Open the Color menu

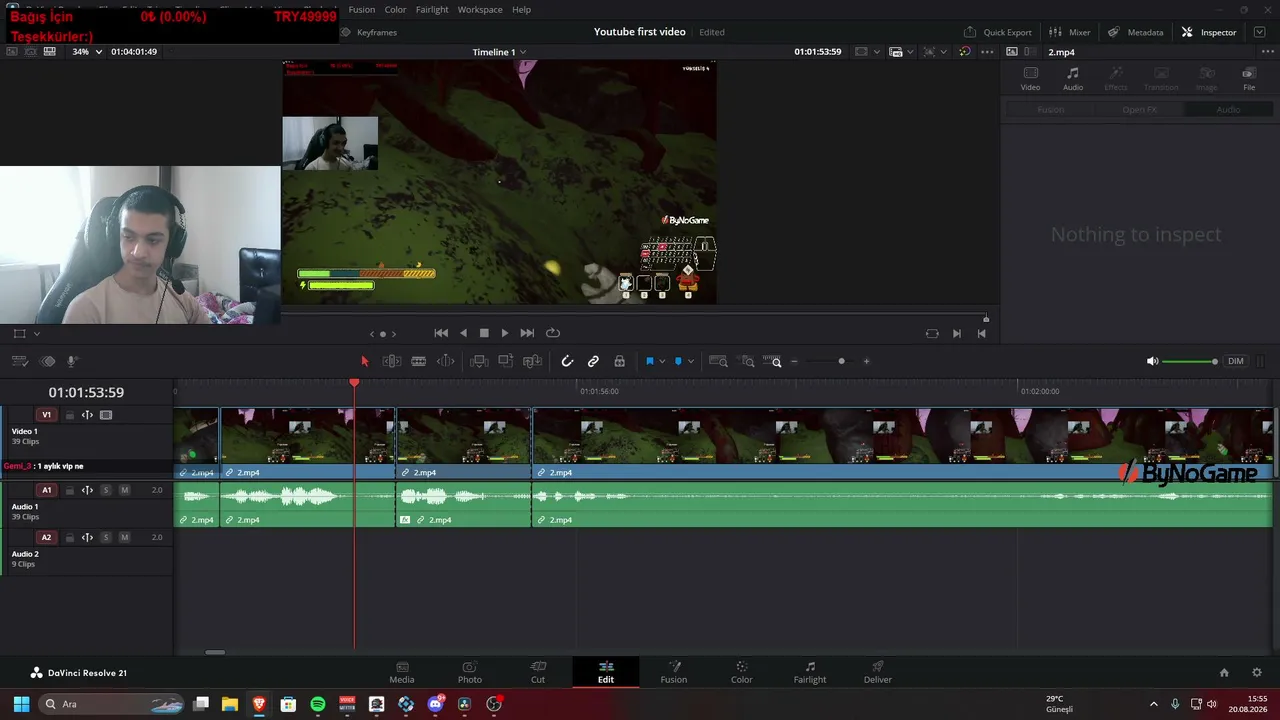pyautogui.click(x=396, y=9)
